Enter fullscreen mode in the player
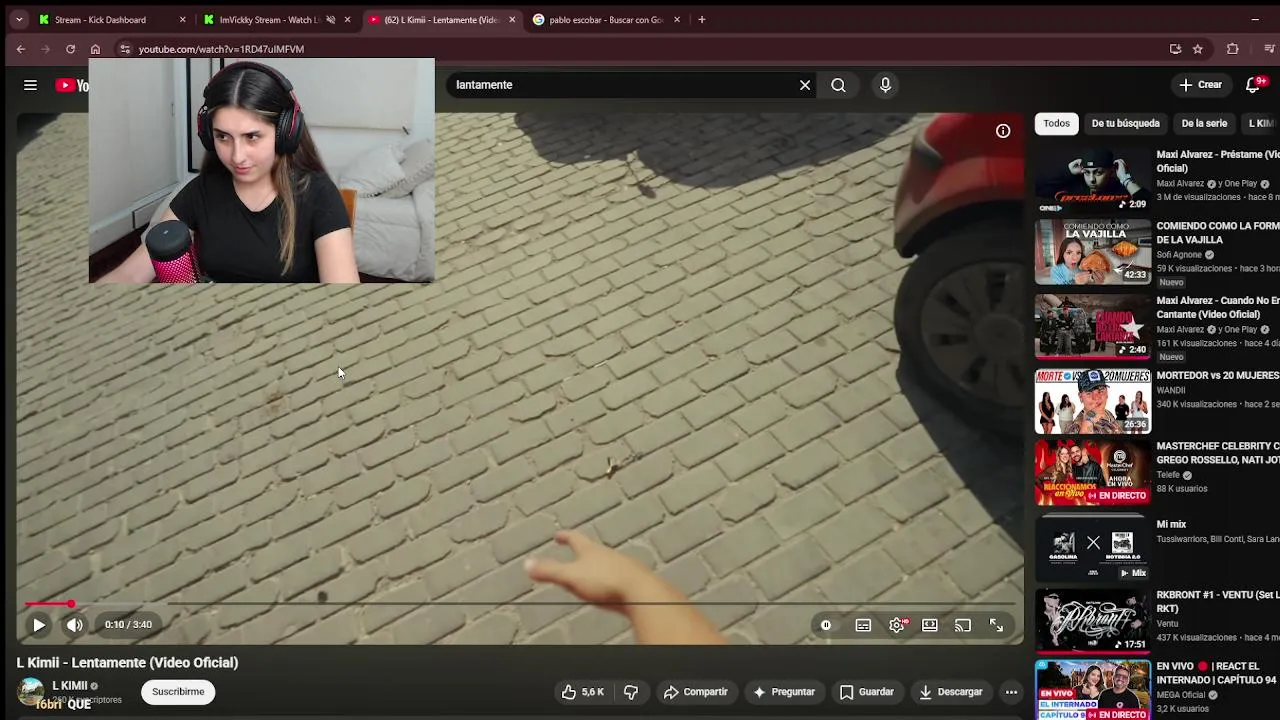Image resolution: width=1280 pixels, height=720 pixels. coord(997,625)
